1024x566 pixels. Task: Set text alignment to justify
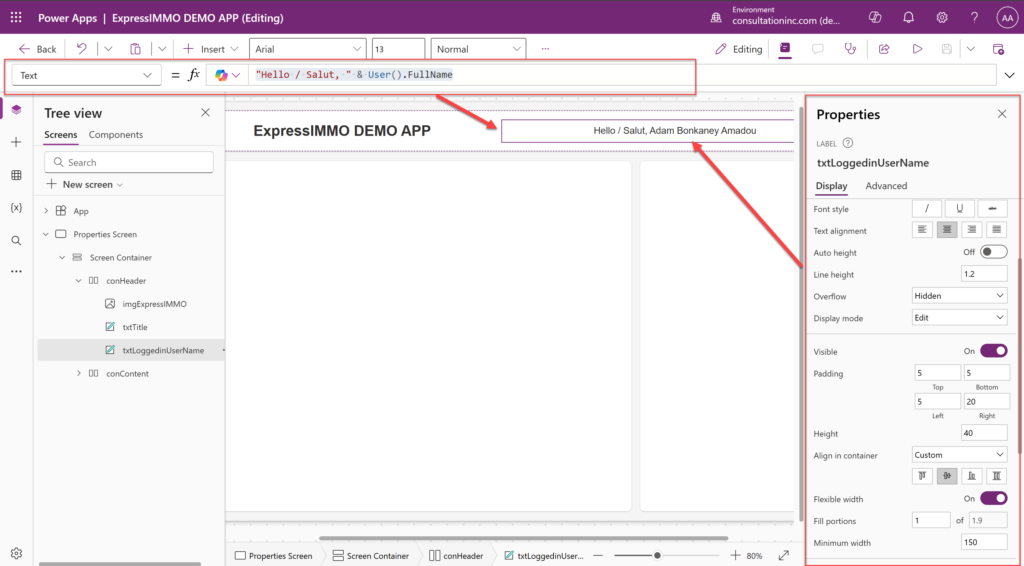(x=997, y=230)
